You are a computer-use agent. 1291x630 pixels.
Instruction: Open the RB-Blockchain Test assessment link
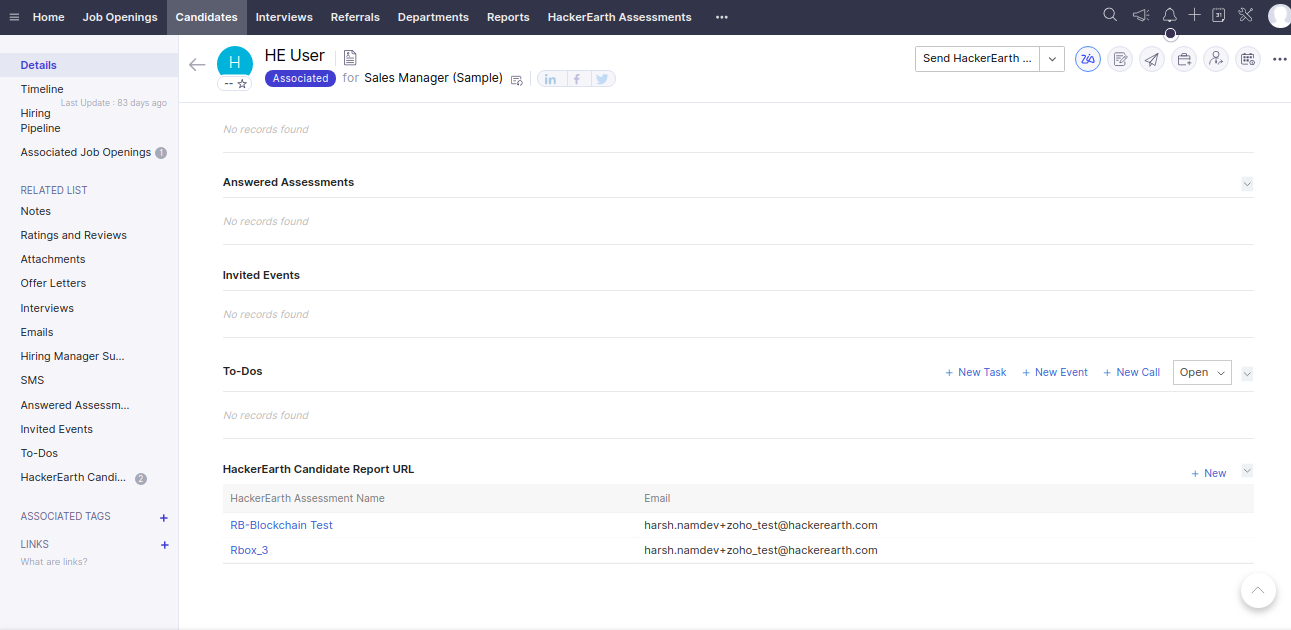pyautogui.click(x=281, y=525)
